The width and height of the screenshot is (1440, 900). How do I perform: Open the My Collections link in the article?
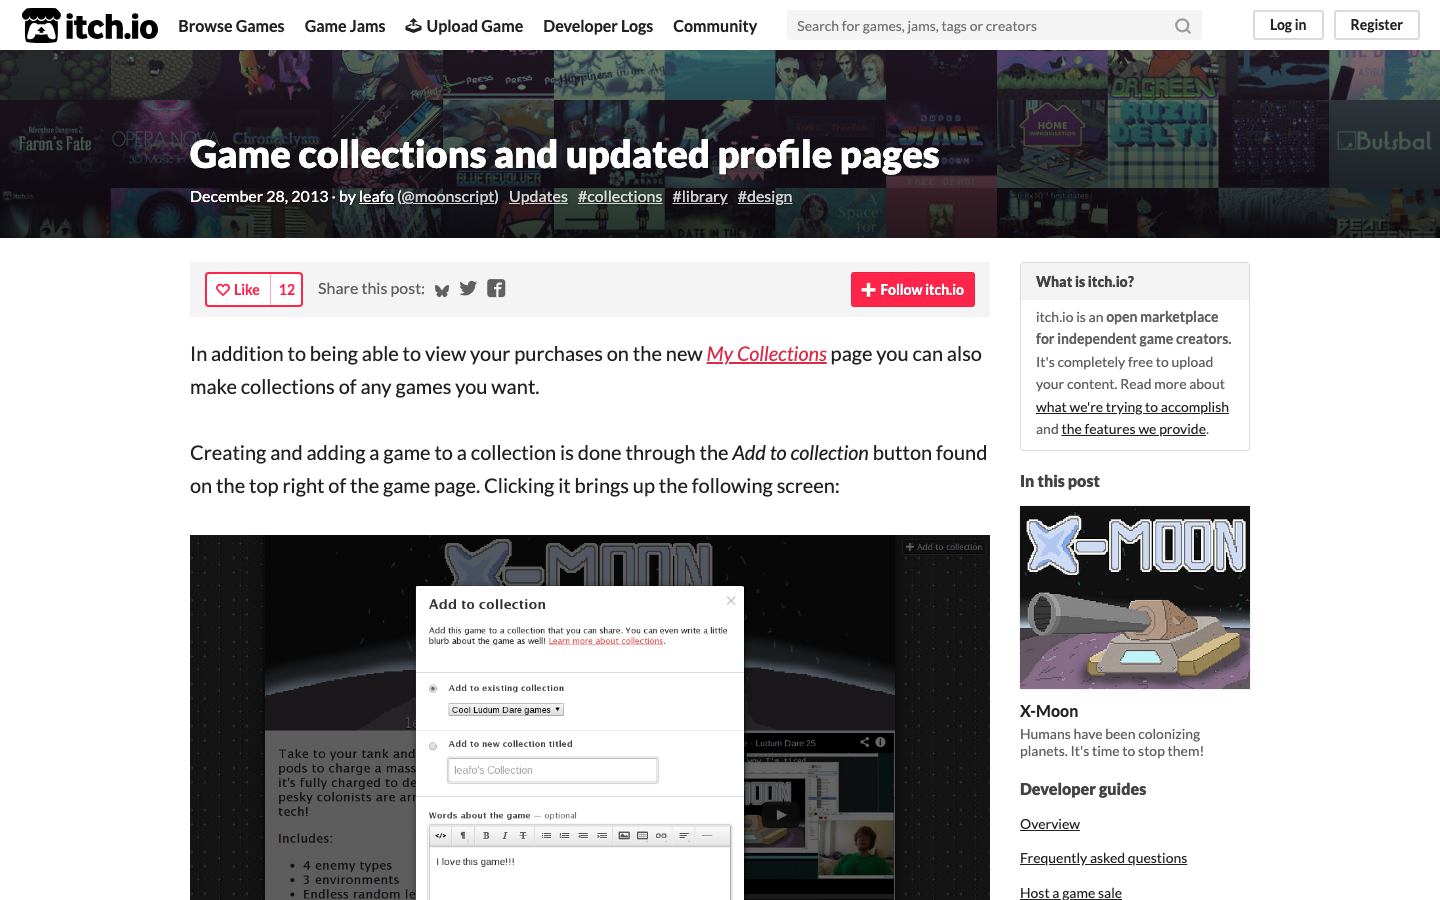click(x=767, y=354)
